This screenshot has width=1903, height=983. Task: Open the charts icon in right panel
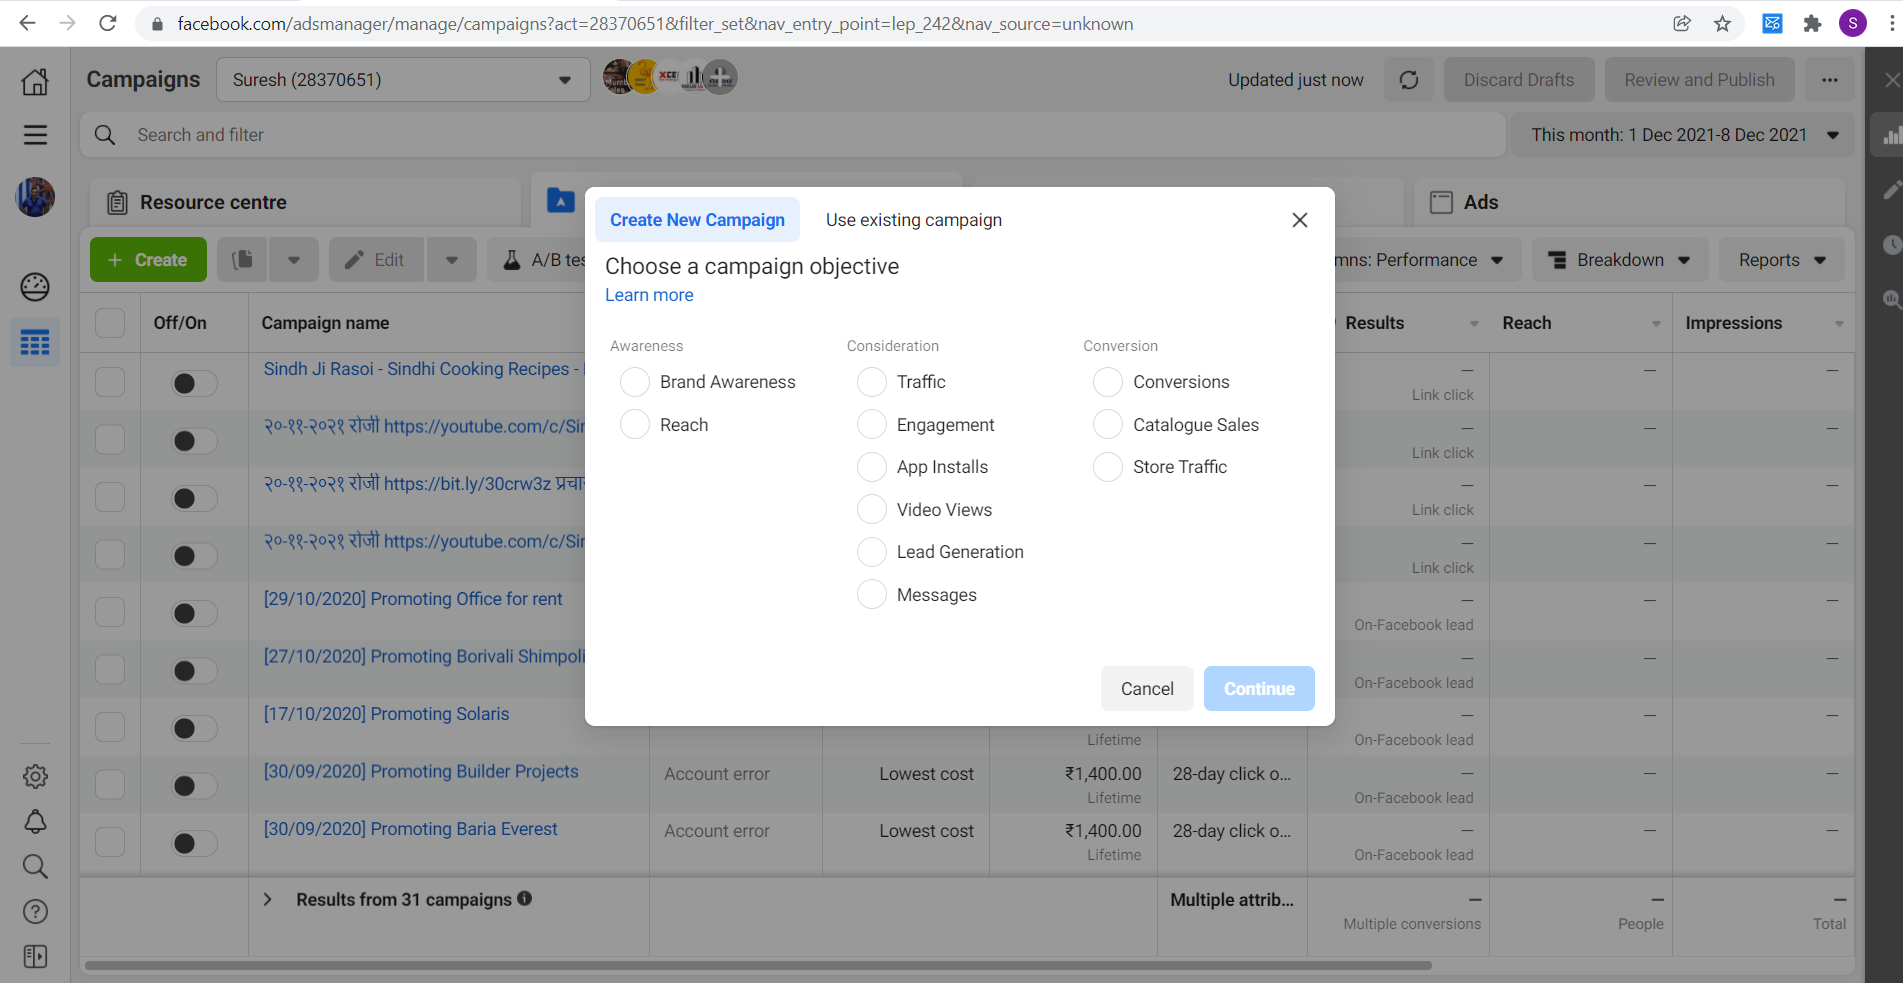point(1890,136)
